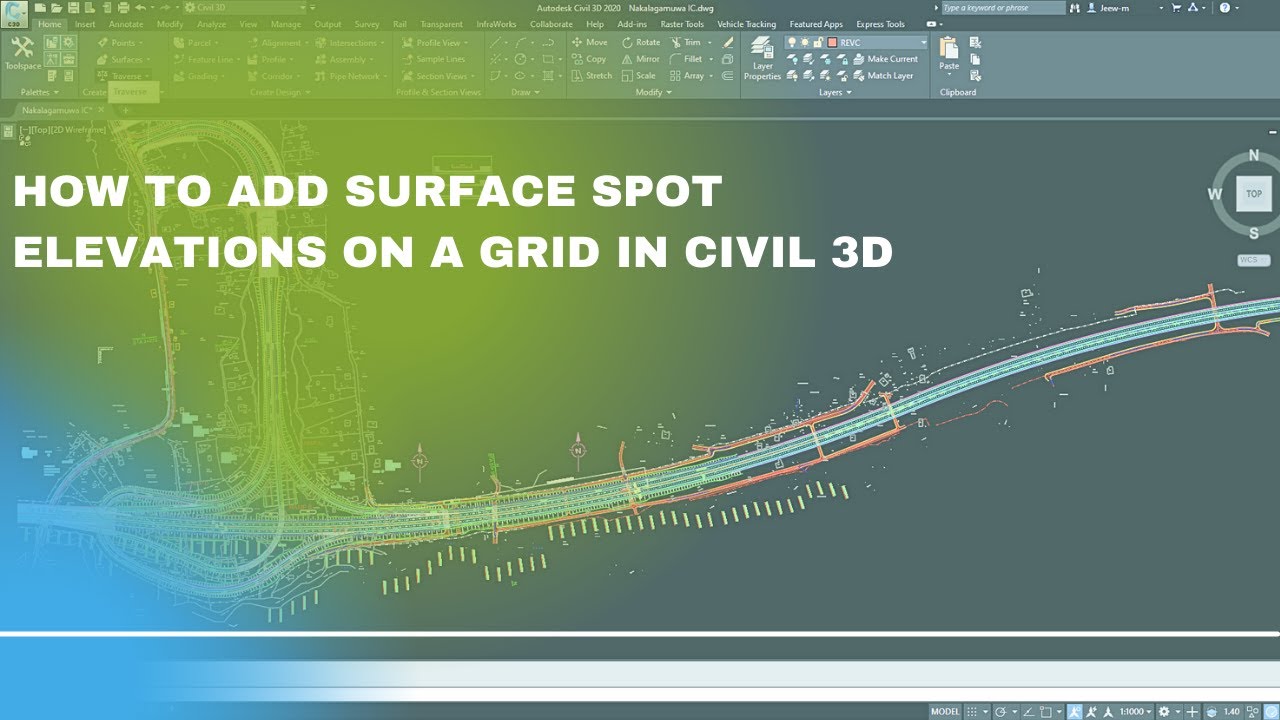Toggle the MODEL space button
Screen dimensions: 1280x720
click(945, 712)
